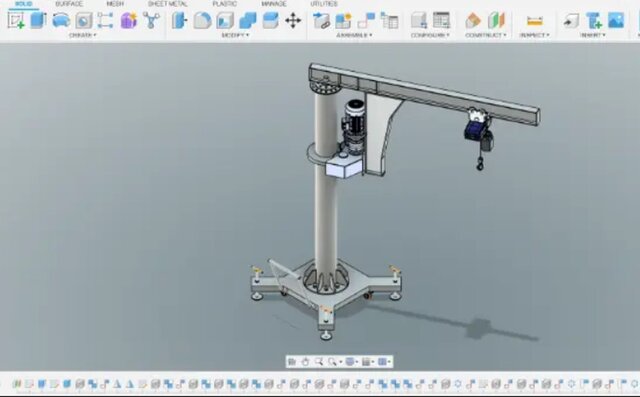Switch to the UTILITIES tab

(324, 4)
